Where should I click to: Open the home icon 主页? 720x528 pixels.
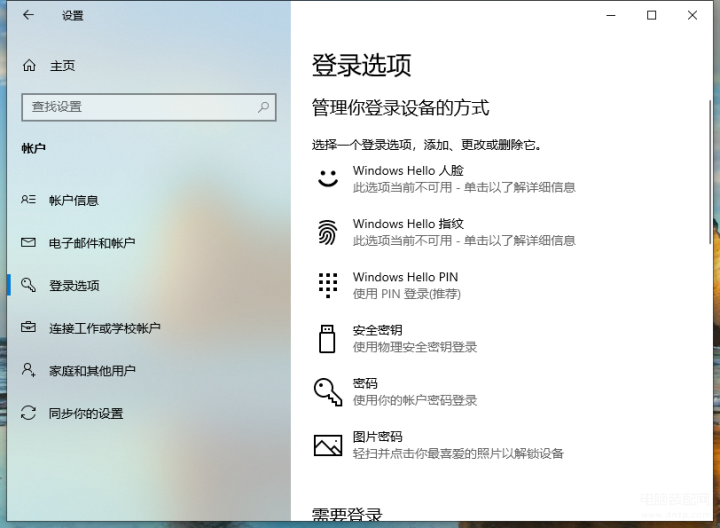[29, 66]
